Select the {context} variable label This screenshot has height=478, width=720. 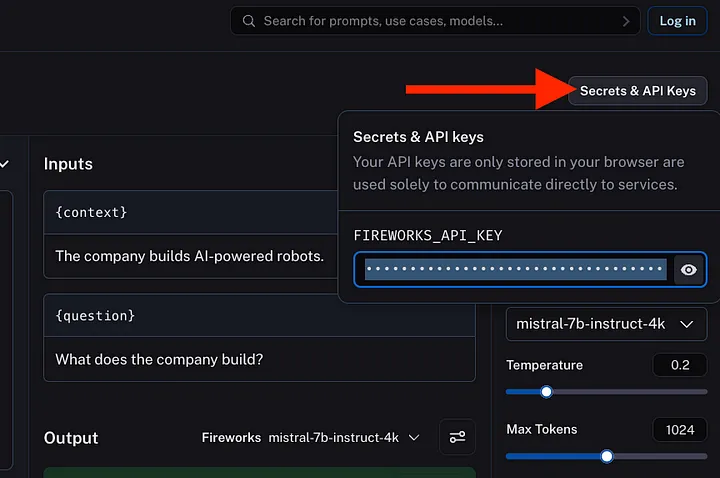pos(91,213)
